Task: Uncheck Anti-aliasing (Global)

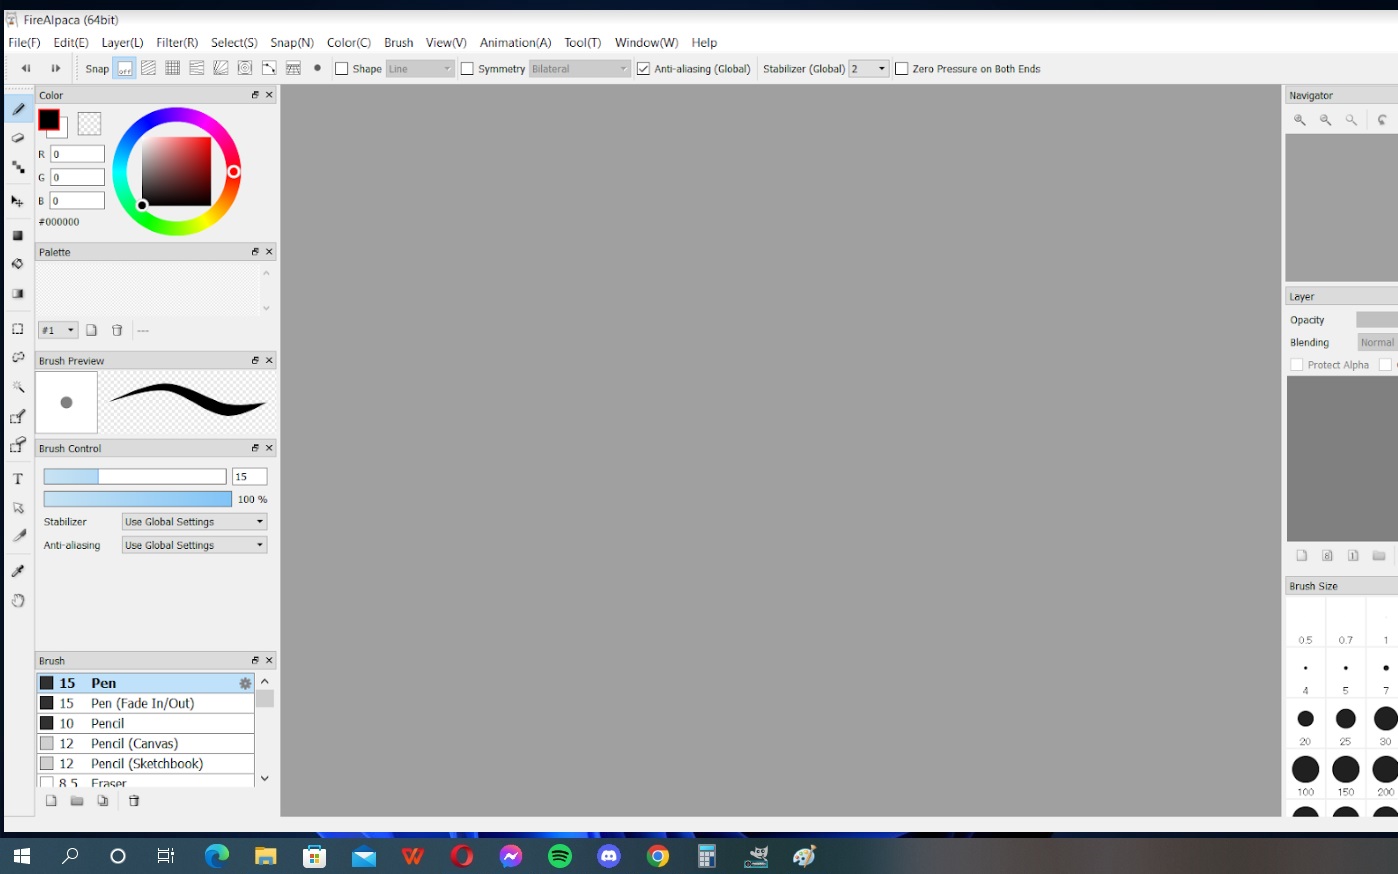Action: coord(643,69)
